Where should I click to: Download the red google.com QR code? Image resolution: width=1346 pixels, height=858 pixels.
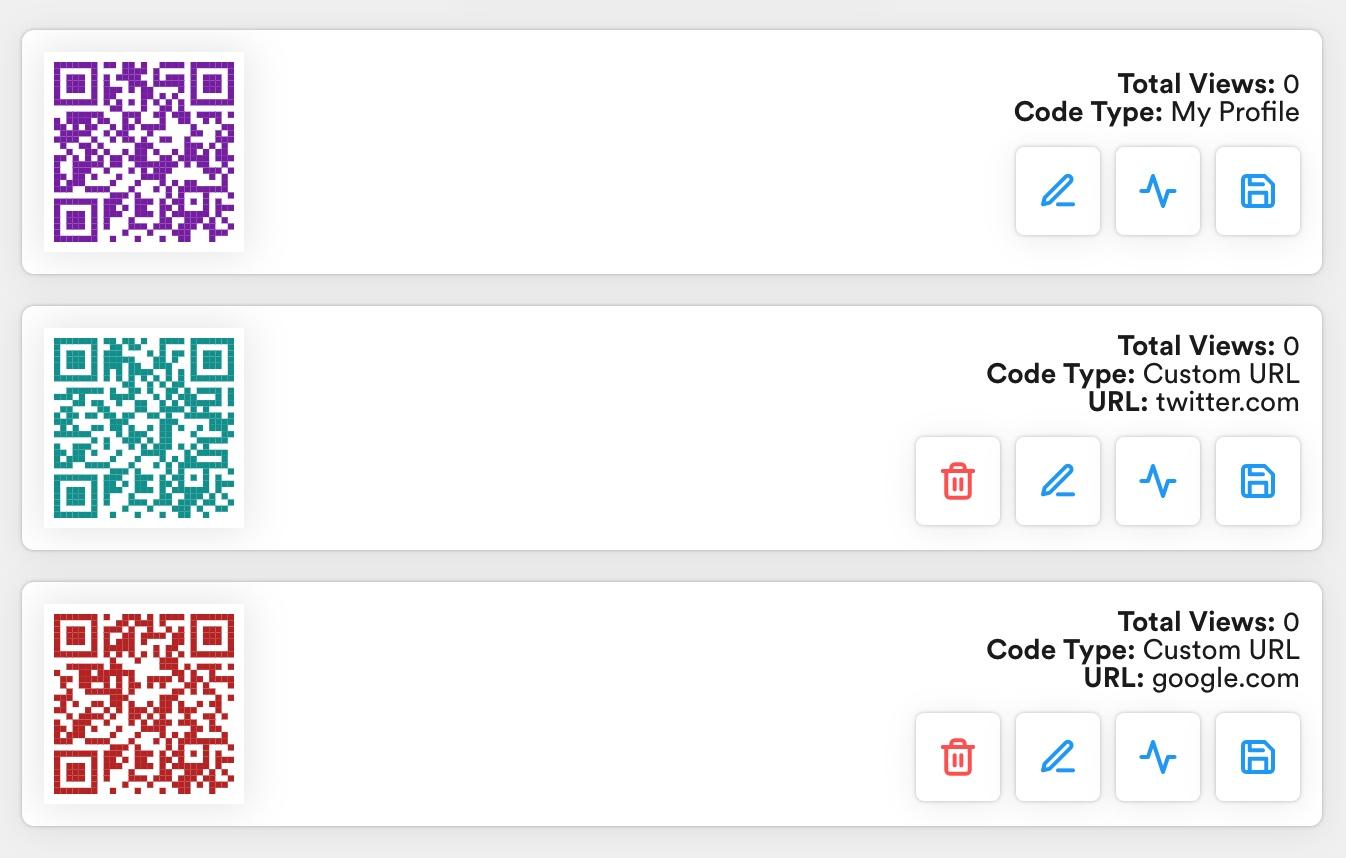point(1257,757)
